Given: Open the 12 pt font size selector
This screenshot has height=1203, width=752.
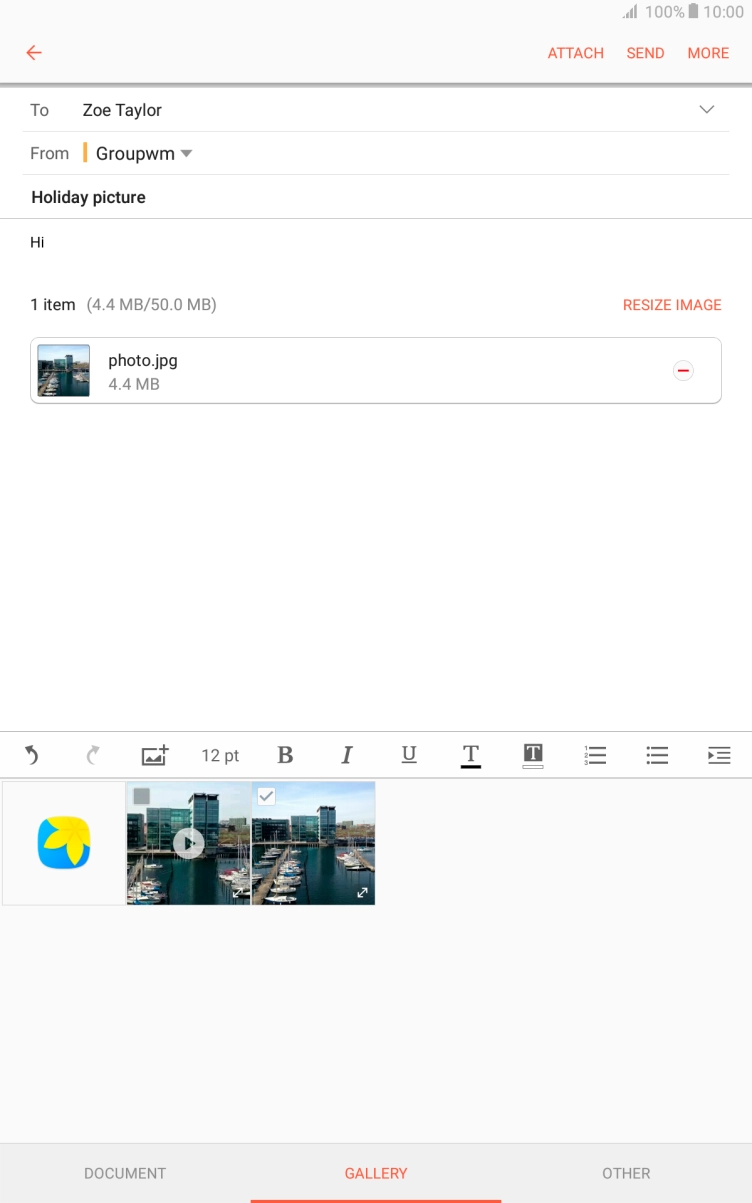Looking at the screenshot, I should click(x=220, y=755).
